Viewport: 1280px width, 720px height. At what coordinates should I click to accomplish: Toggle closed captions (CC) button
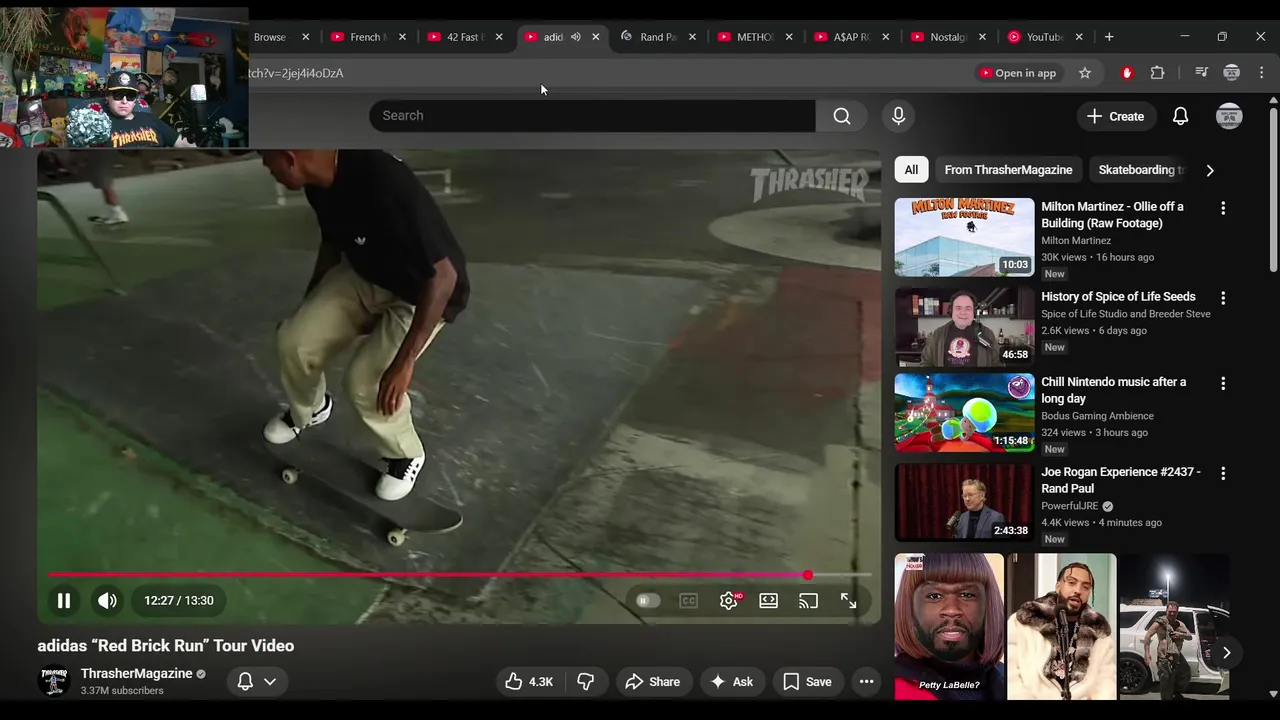(x=688, y=601)
